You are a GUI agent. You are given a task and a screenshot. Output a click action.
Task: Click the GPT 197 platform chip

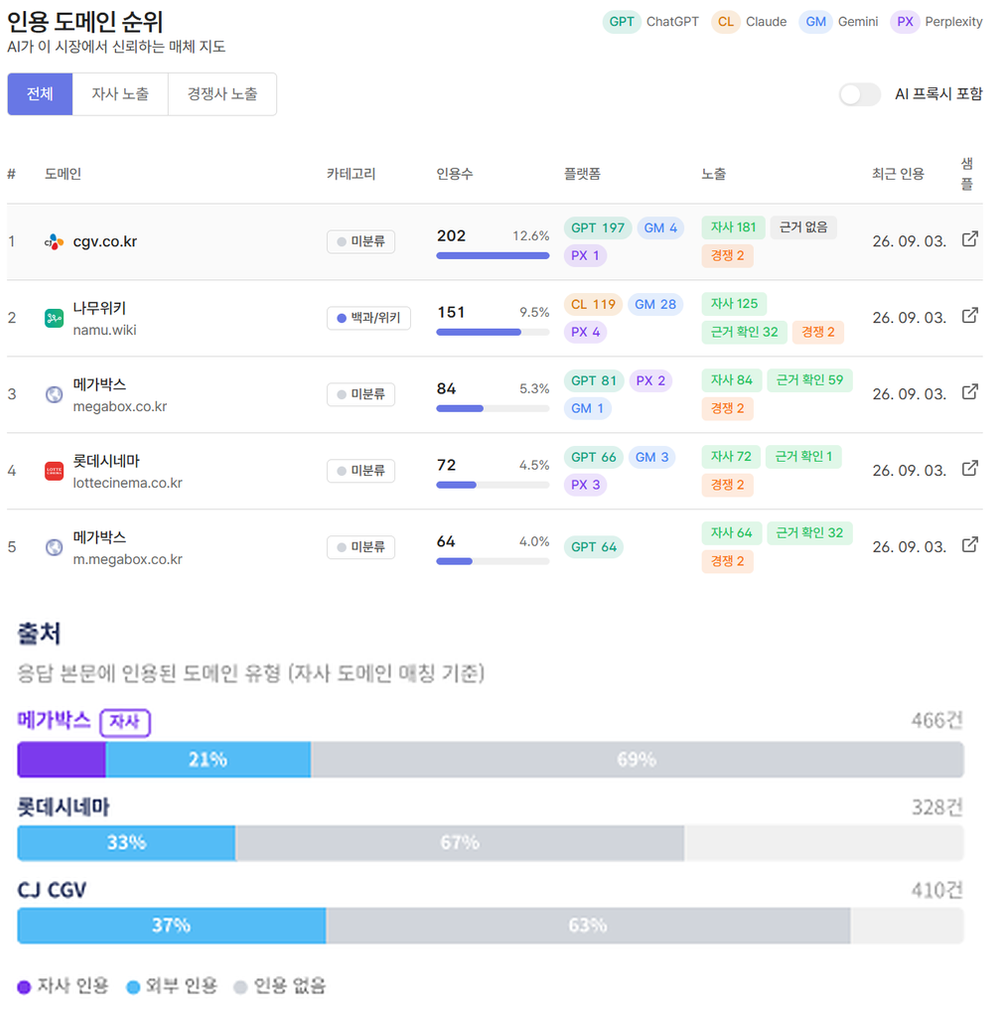click(598, 228)
